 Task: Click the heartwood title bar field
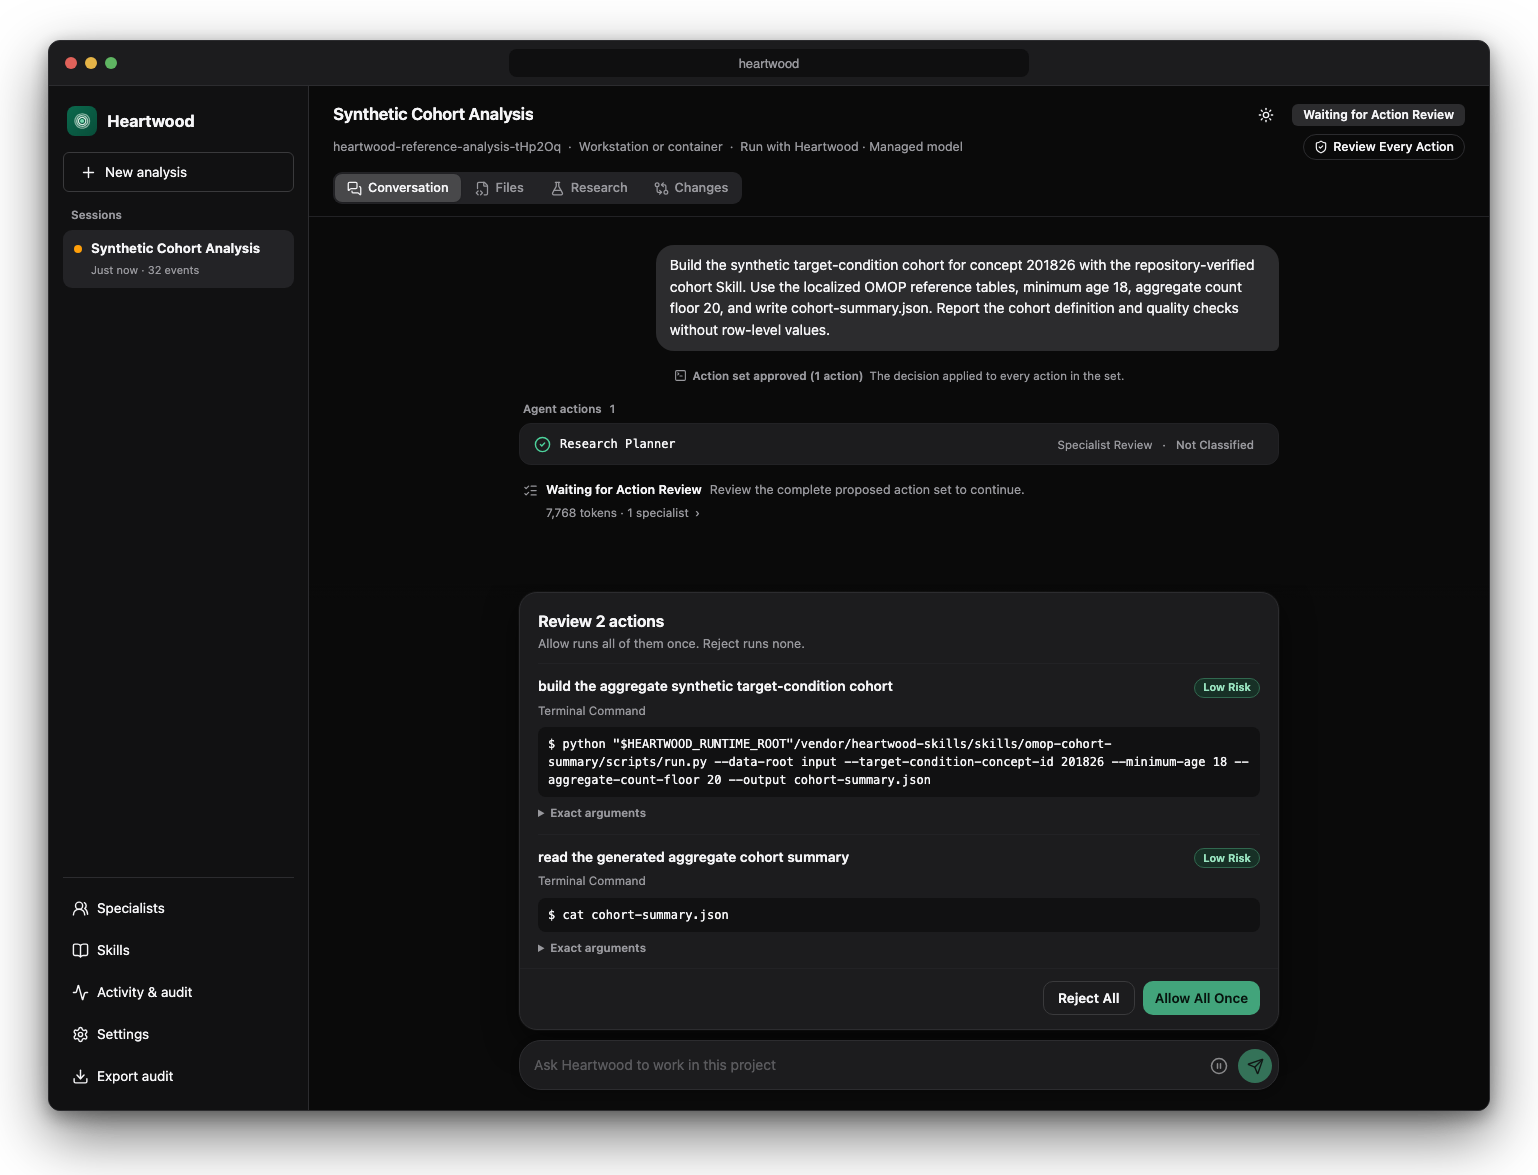click(769, 63)
